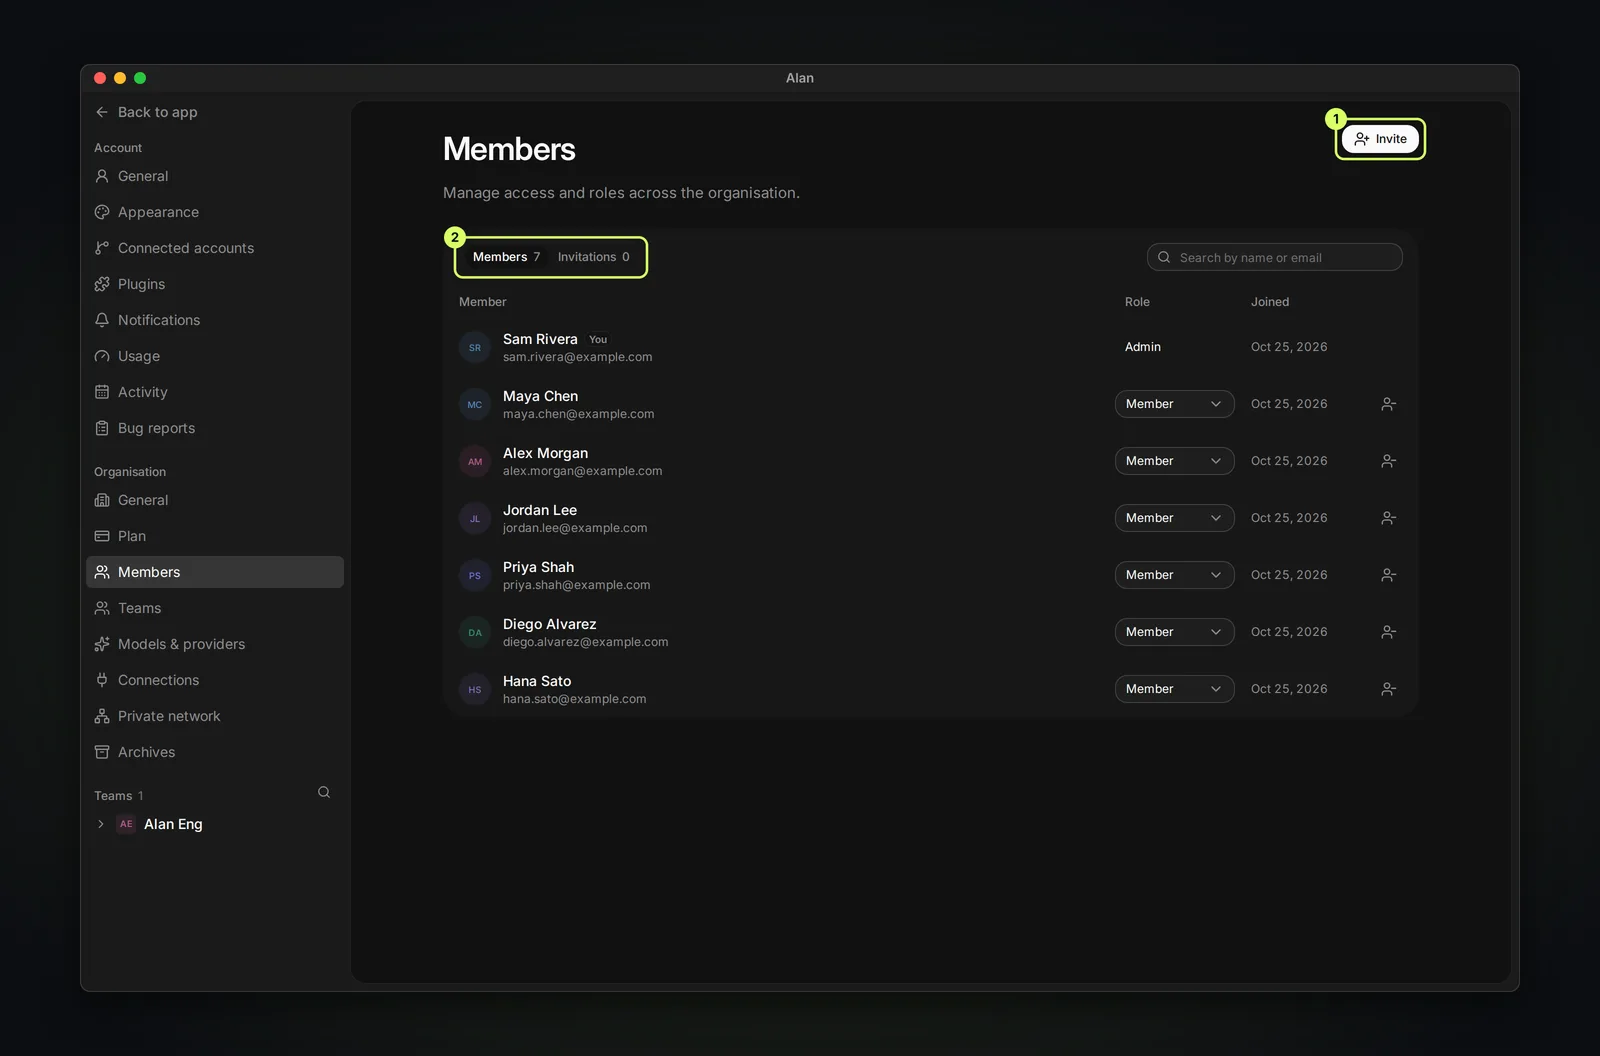
Task: Open Teams in Organisation section
Action: click(x=215, y=608)
